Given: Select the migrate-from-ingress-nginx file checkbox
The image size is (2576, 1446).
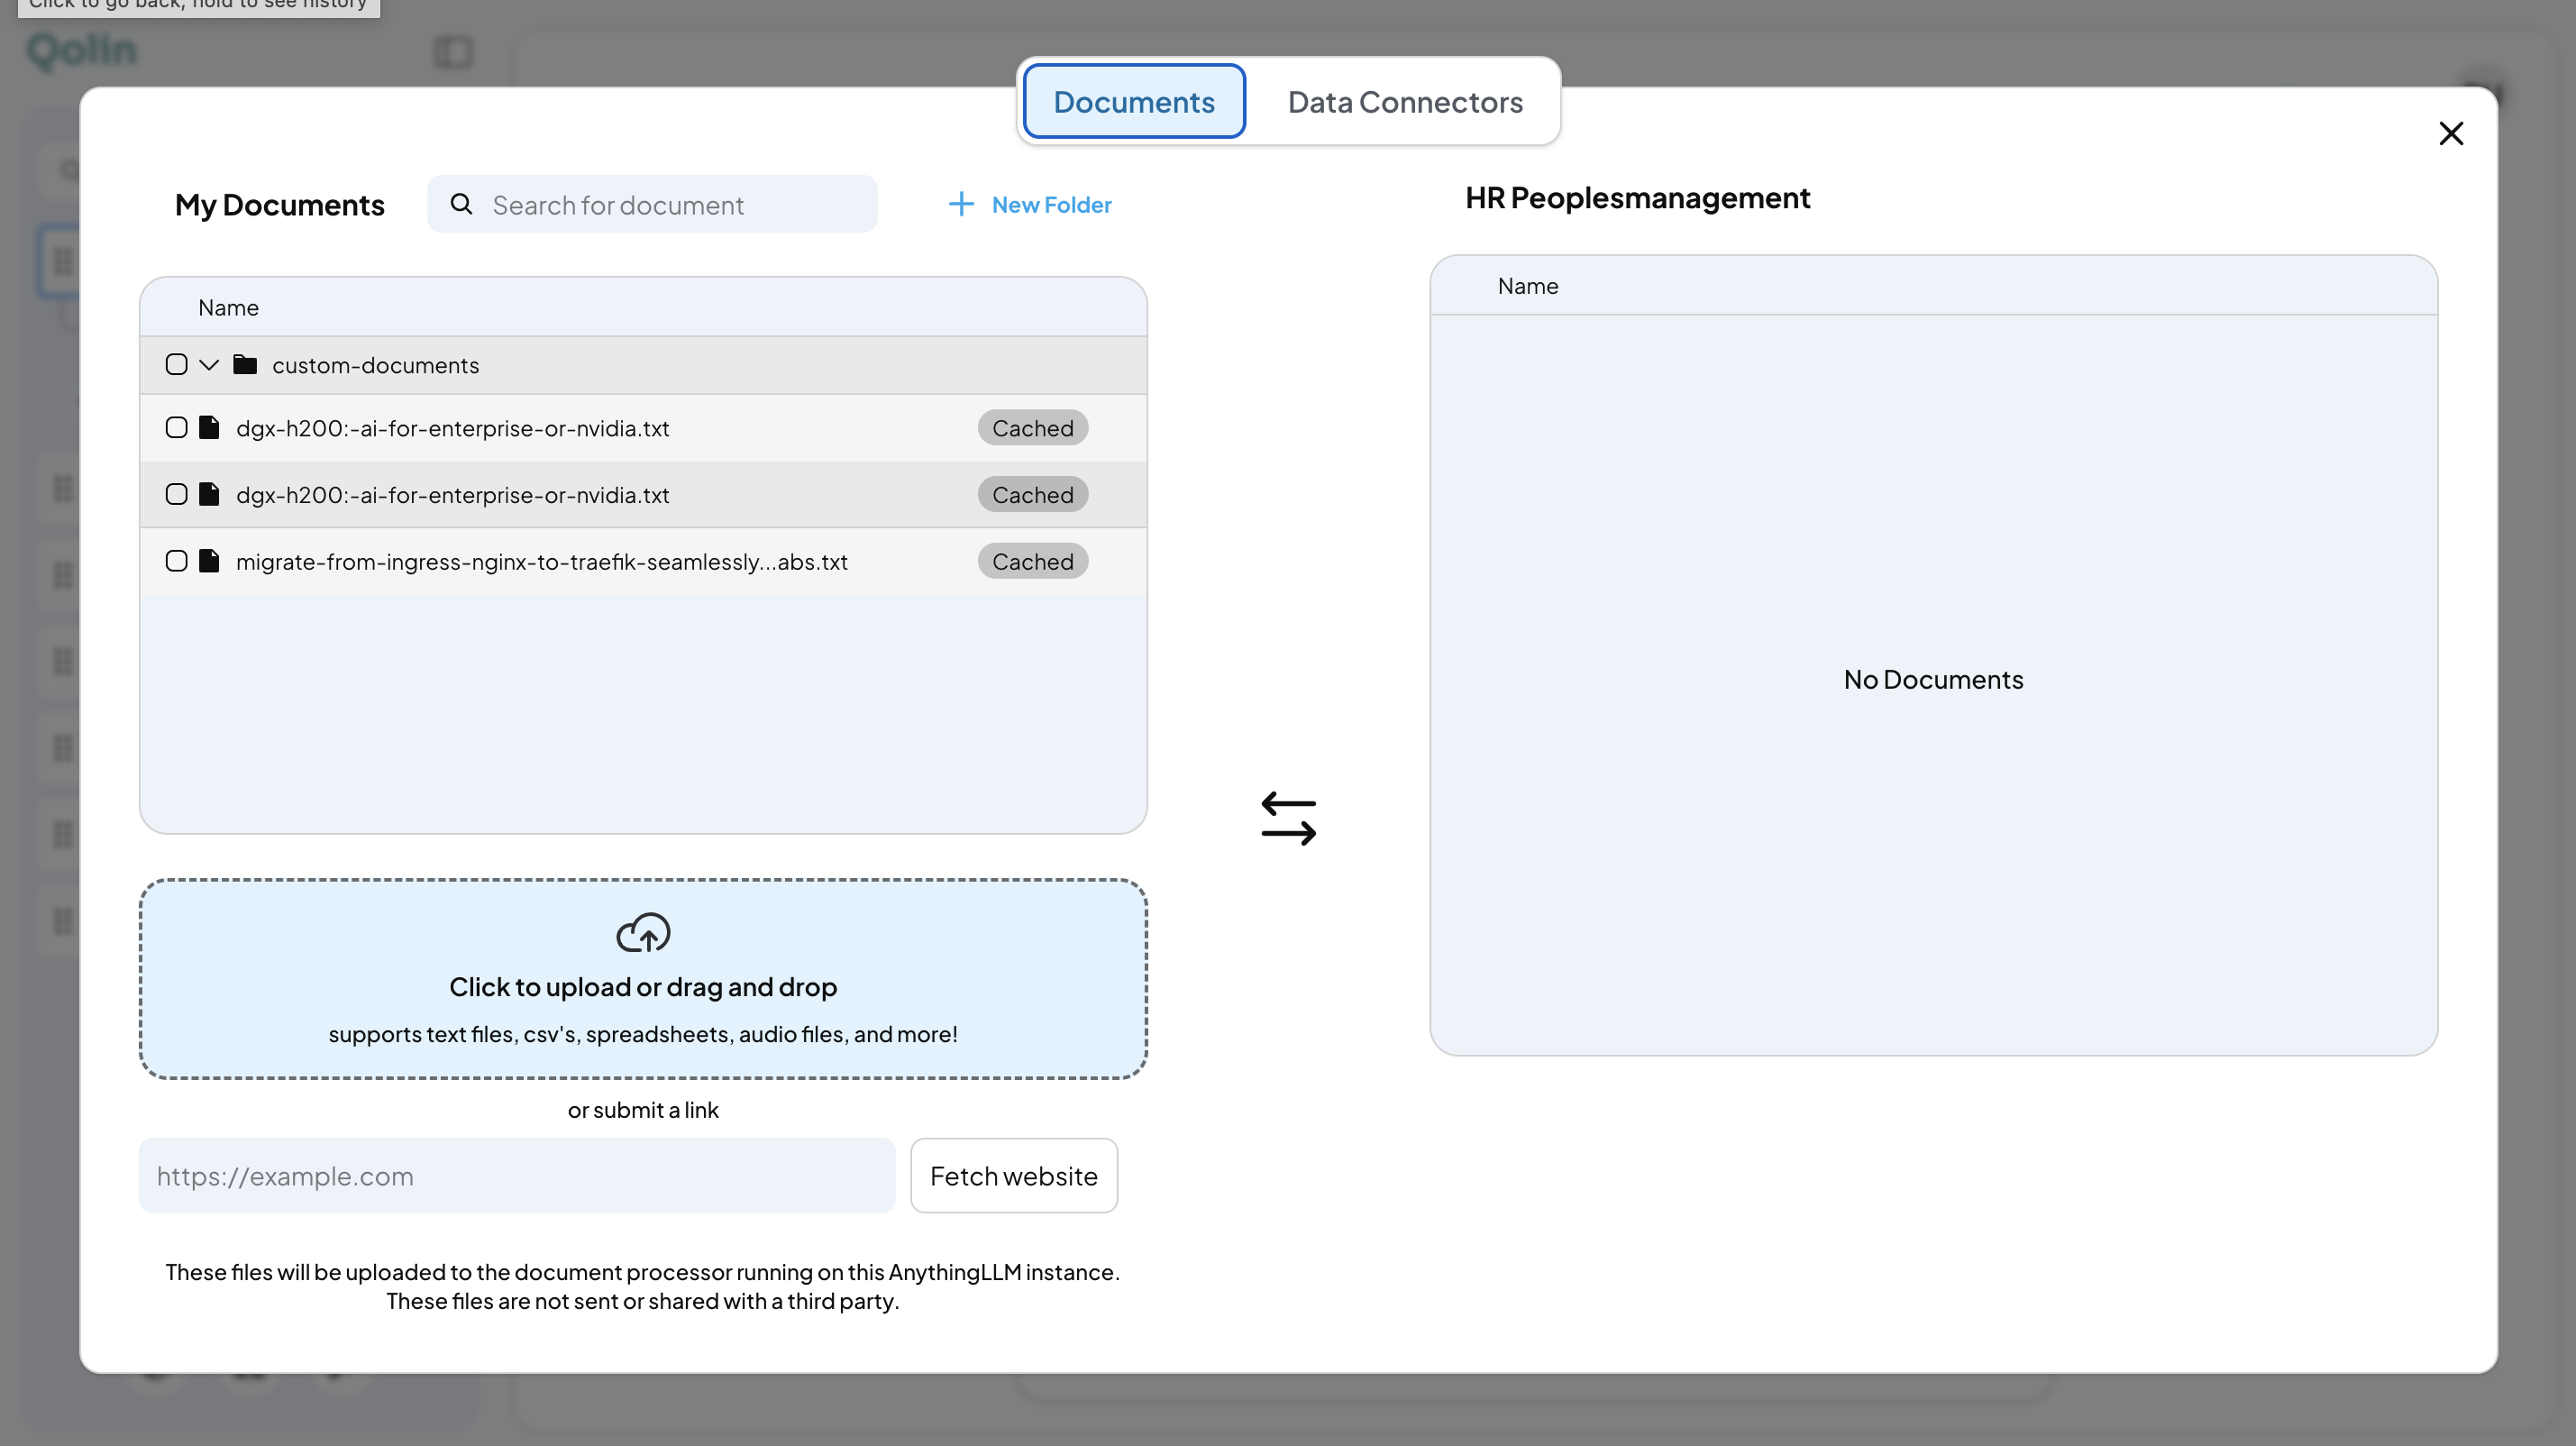Looking at the screenshot, I should point(176,561).
